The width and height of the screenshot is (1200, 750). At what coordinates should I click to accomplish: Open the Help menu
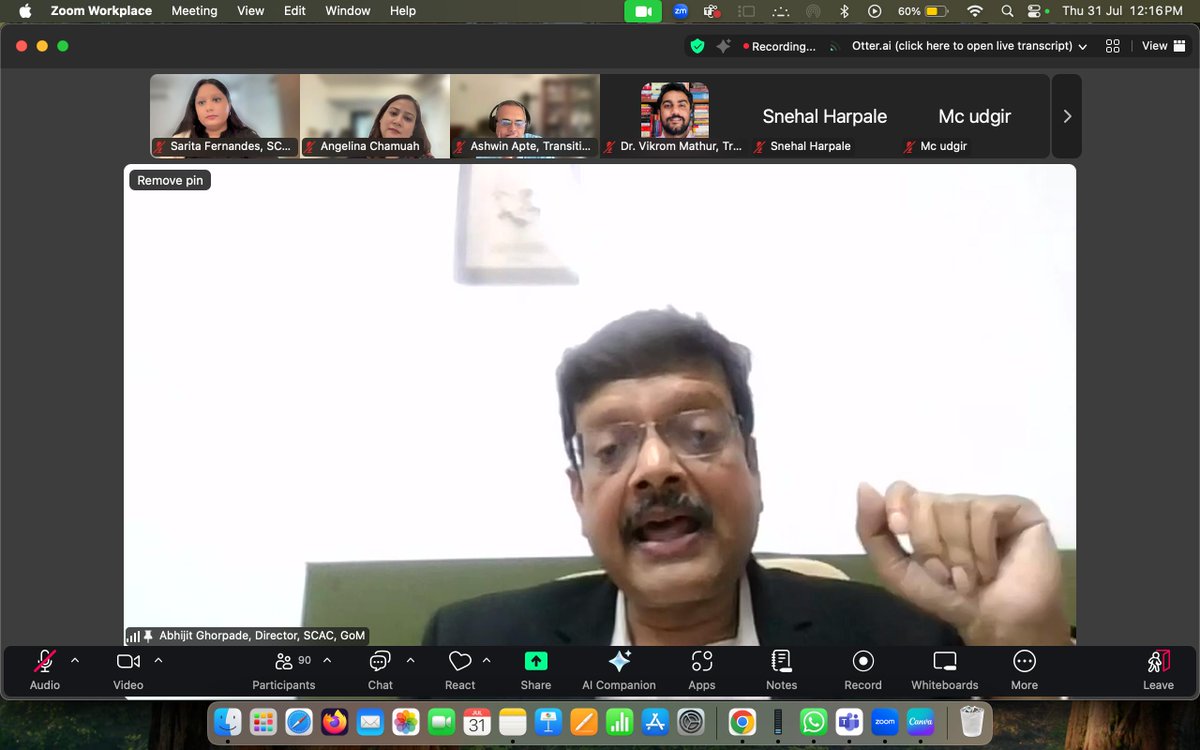[x=403, y=11]
